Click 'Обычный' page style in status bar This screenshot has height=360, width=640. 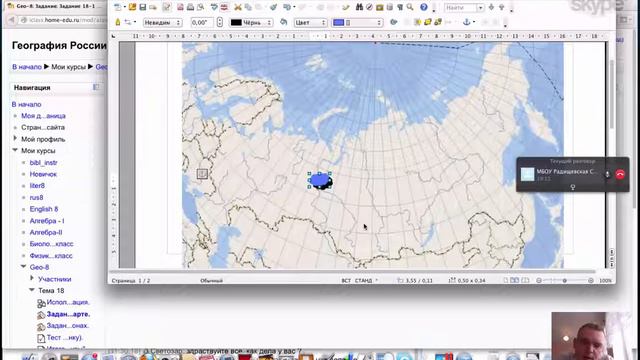[211, 280]
